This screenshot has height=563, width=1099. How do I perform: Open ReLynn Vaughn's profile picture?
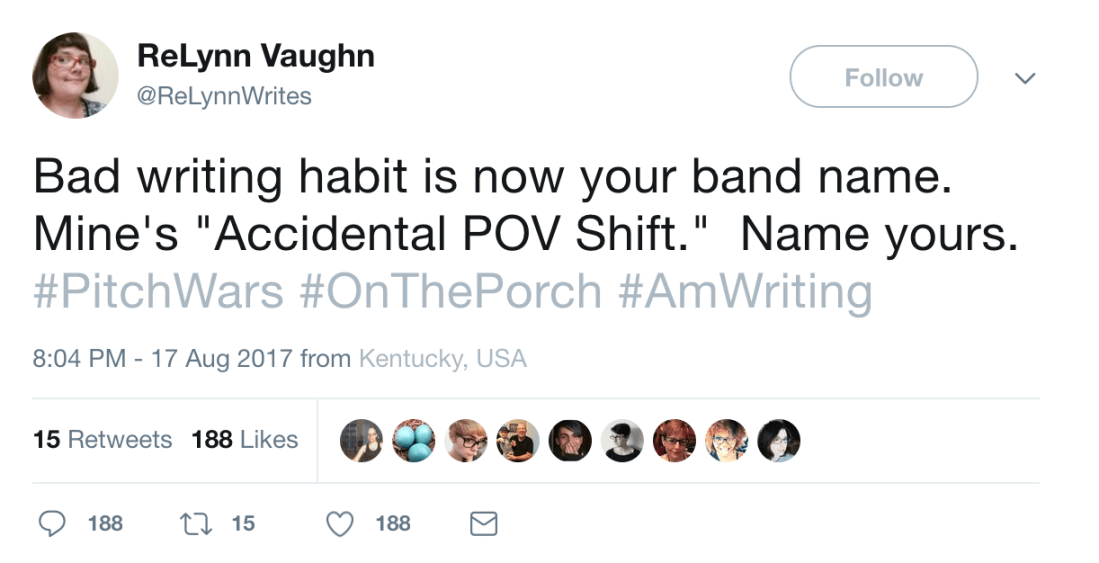pyautogui.click(x=75, y=76)
